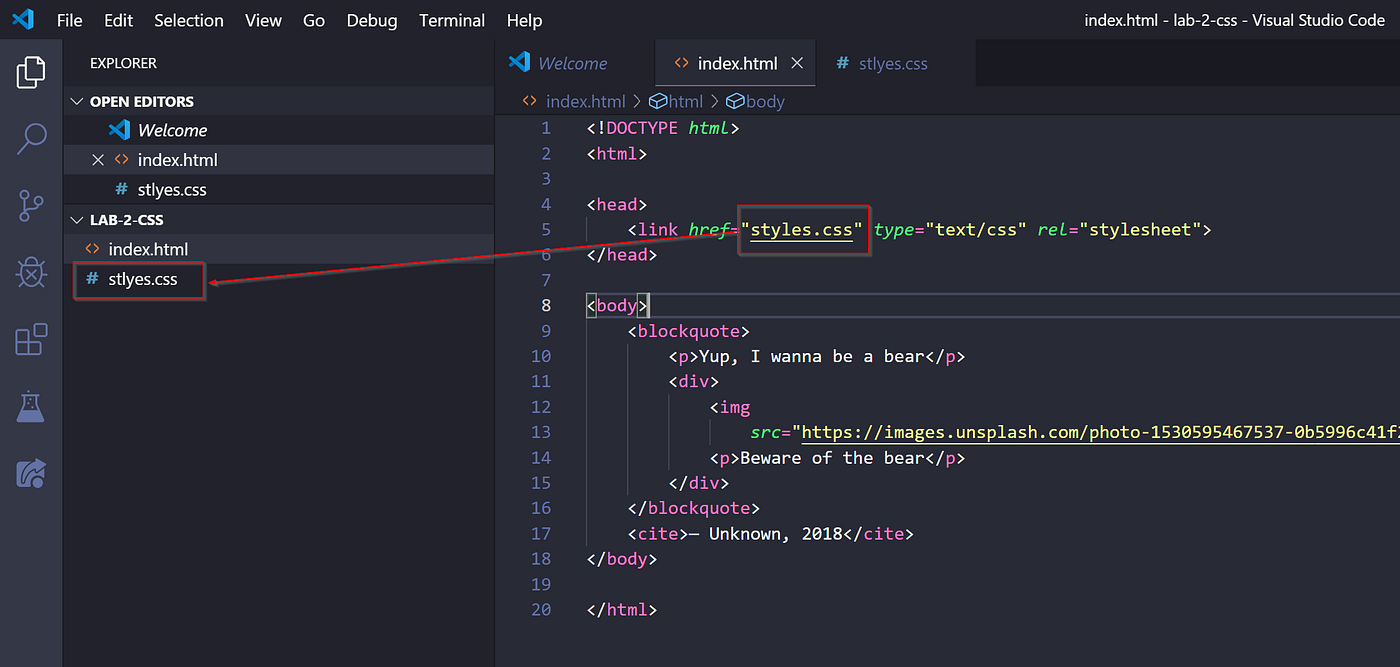Image resolution: width=1400 pixels, height=667 pixels.
Task: Click line number 20 in gutter
Action: tap(541, 610)
